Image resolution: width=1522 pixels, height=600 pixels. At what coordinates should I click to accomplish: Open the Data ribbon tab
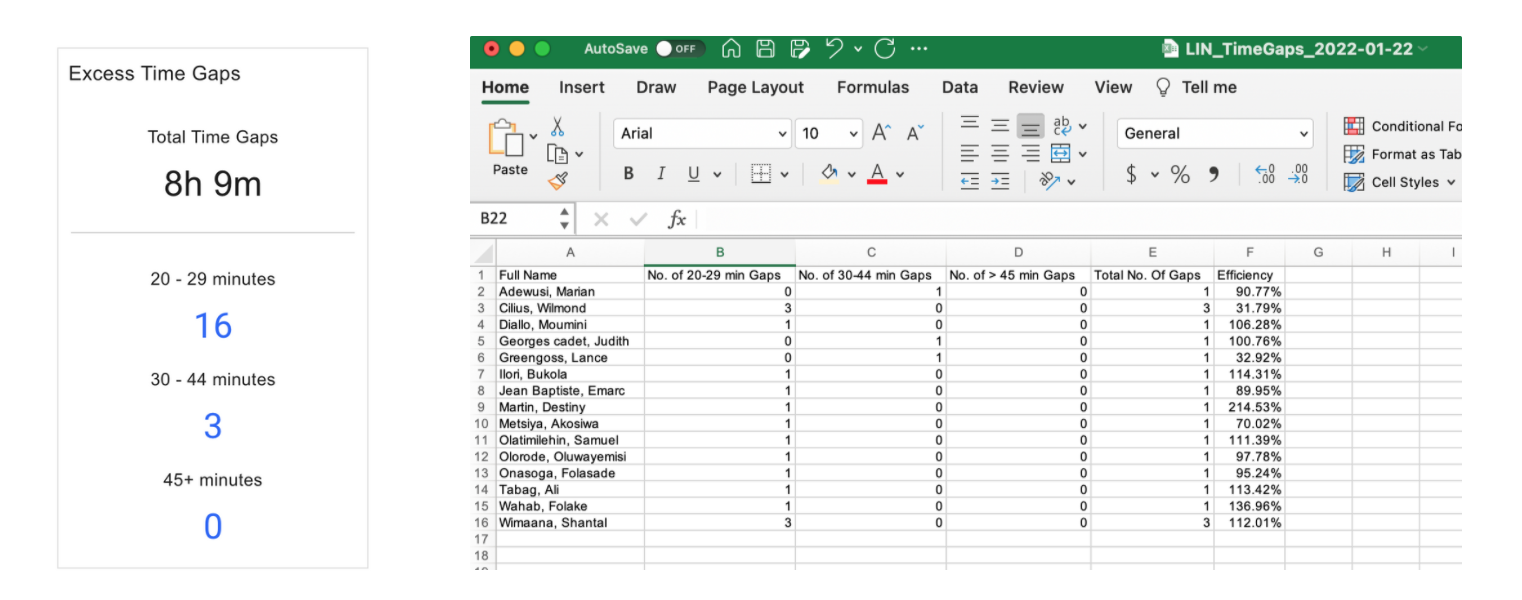(959, 87)
